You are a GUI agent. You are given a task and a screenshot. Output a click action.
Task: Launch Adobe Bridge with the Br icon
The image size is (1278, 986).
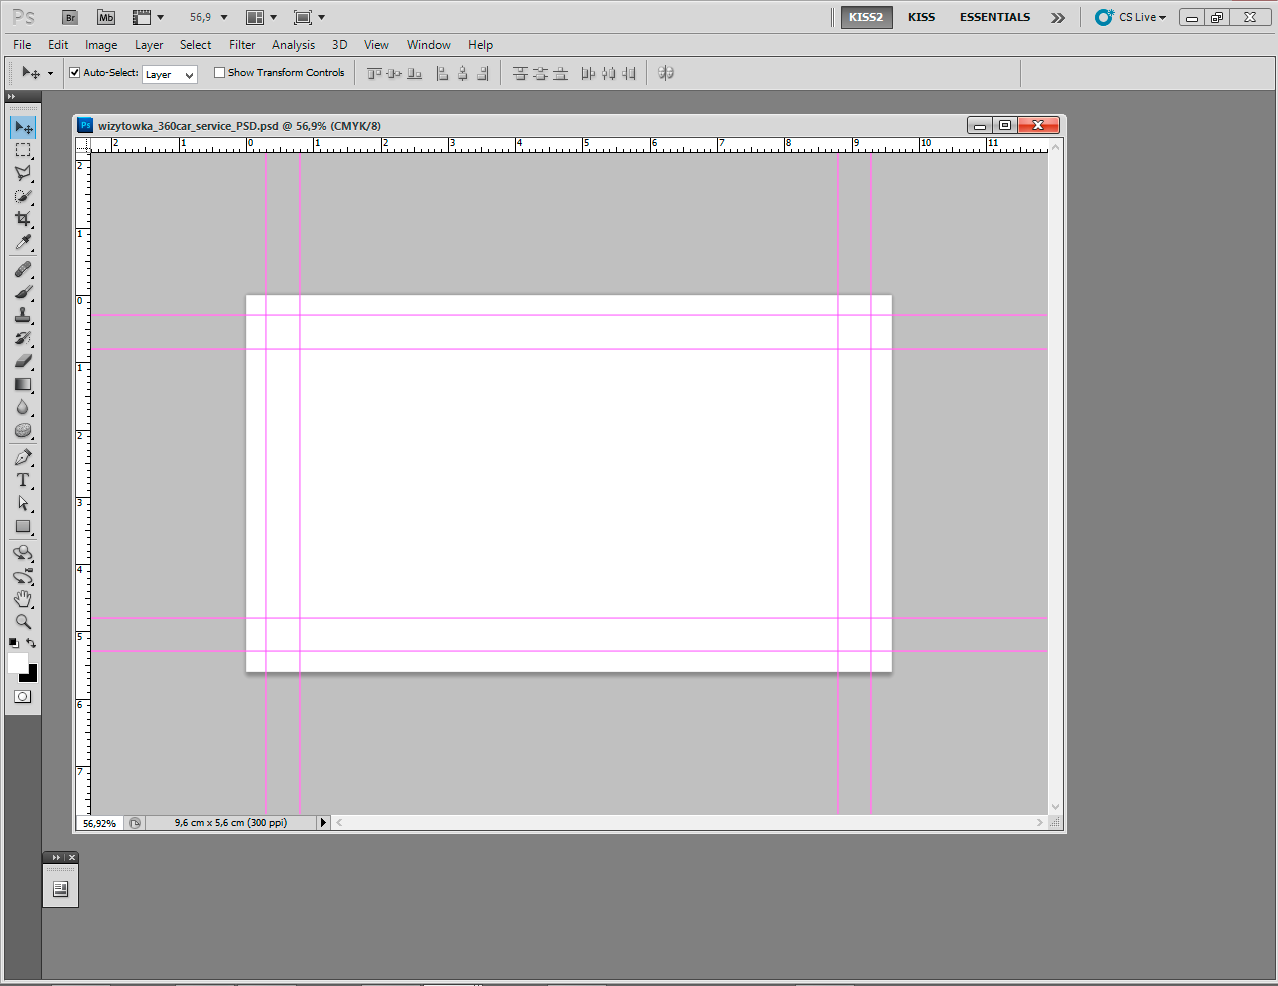tap(70, 17)
